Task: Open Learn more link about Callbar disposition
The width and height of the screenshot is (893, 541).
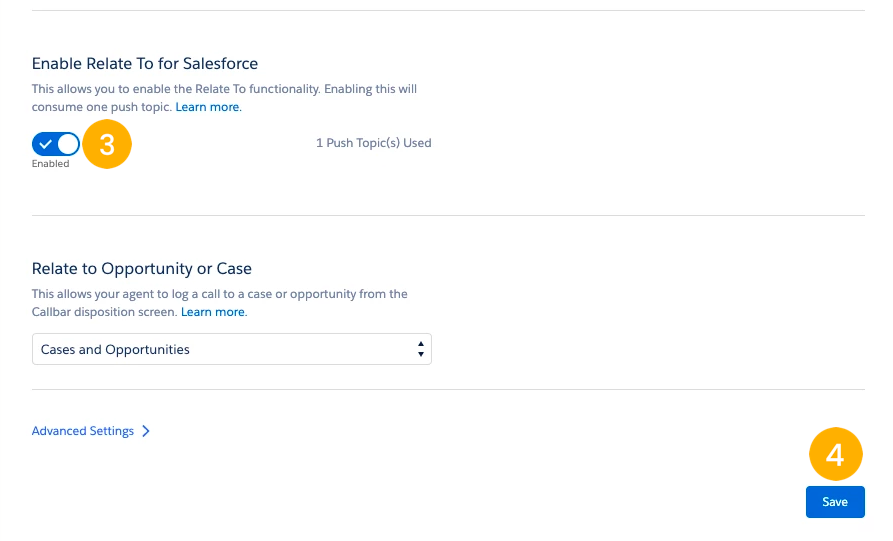Action: (x=214, y=312)
